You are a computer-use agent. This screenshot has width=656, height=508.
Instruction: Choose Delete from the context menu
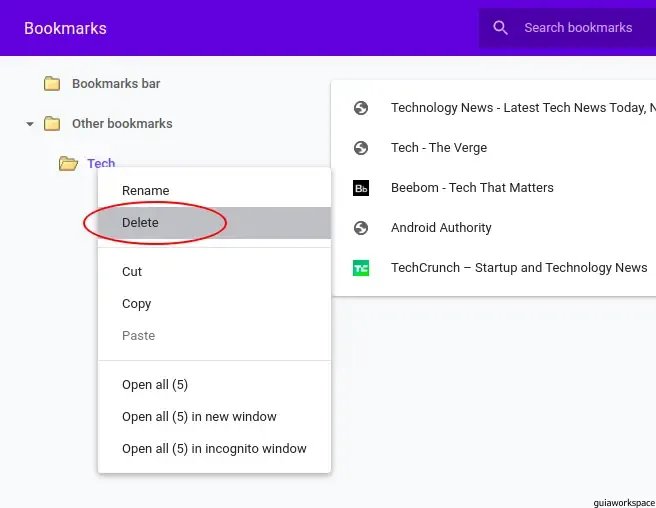(214, 223)
